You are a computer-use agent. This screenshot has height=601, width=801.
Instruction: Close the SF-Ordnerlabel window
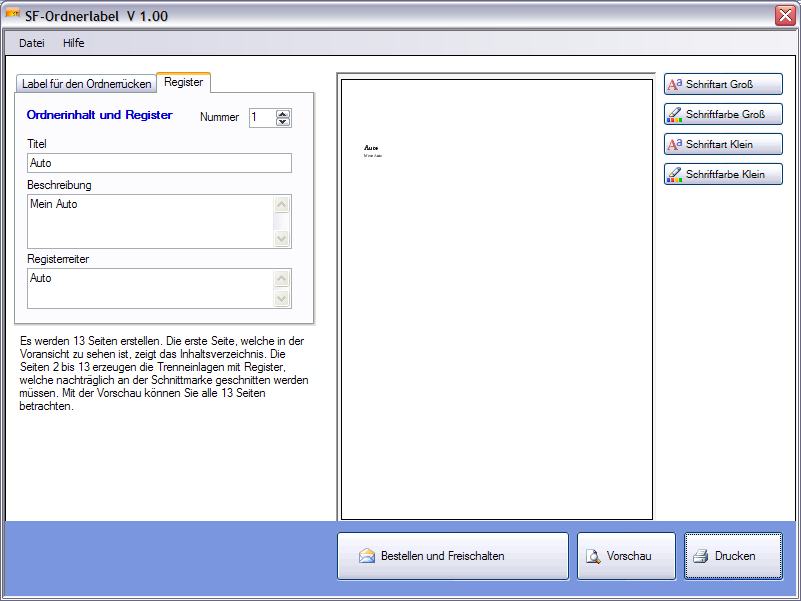[785, 15]
